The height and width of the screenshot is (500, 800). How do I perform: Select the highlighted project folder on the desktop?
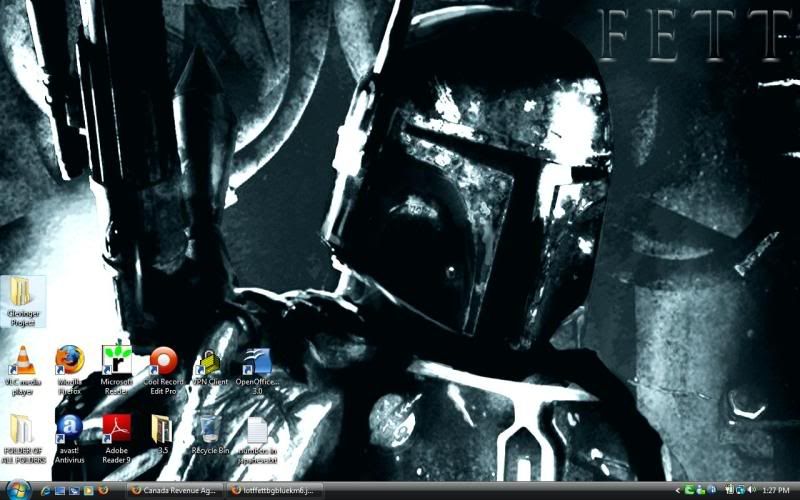pyautogui.click(x=22, y=302)
